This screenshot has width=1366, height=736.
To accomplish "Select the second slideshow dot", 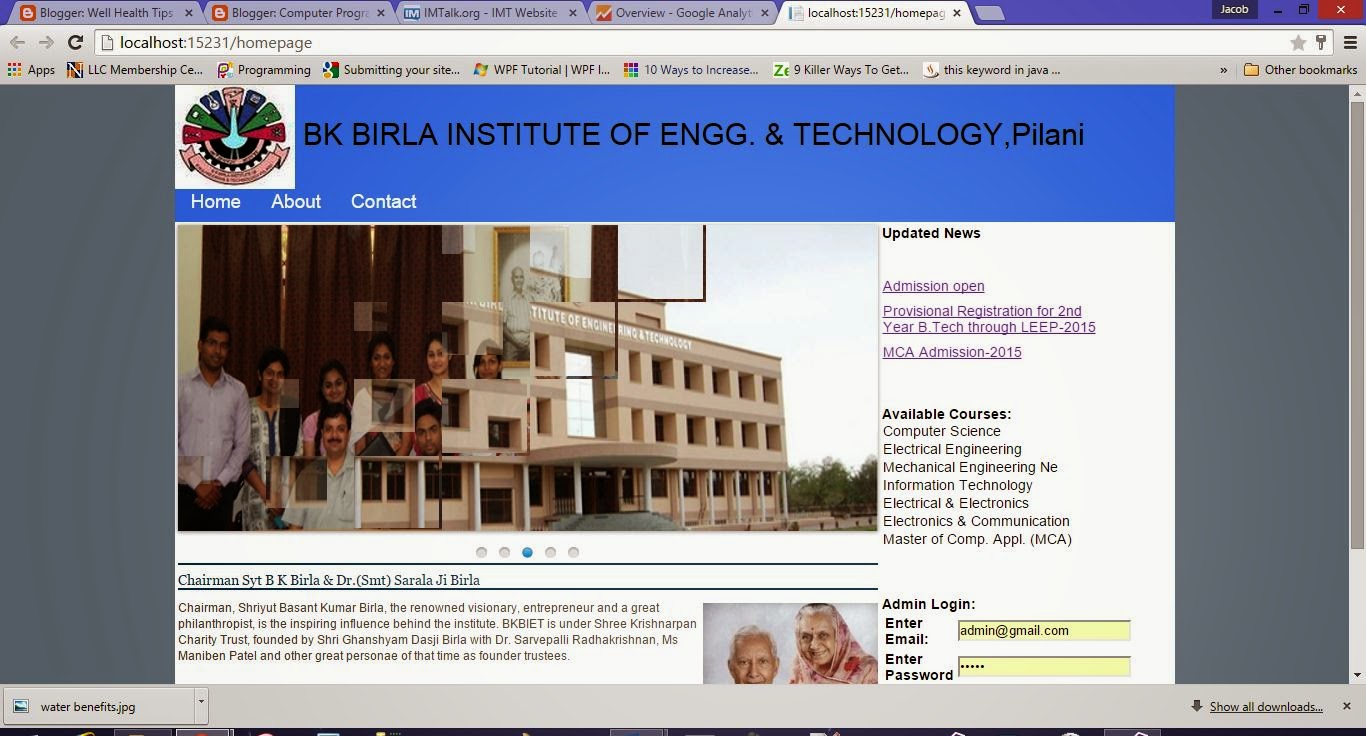I will [504, 552].
